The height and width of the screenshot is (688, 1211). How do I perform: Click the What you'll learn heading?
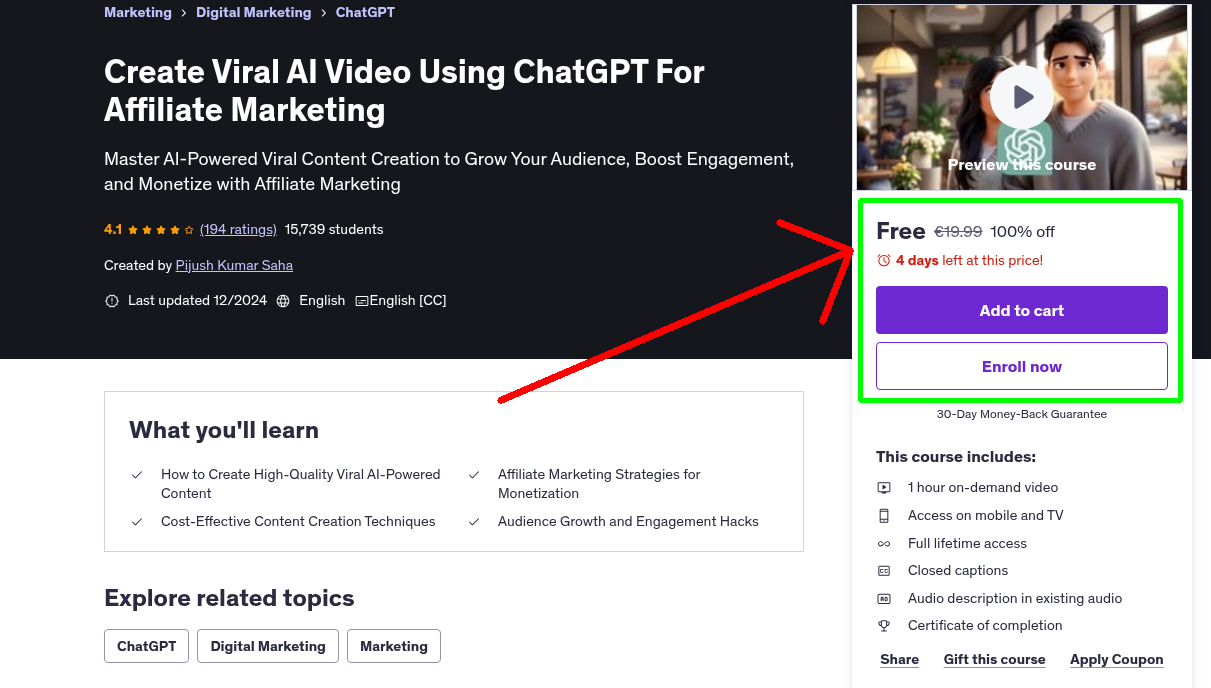[x=224, y=430]
